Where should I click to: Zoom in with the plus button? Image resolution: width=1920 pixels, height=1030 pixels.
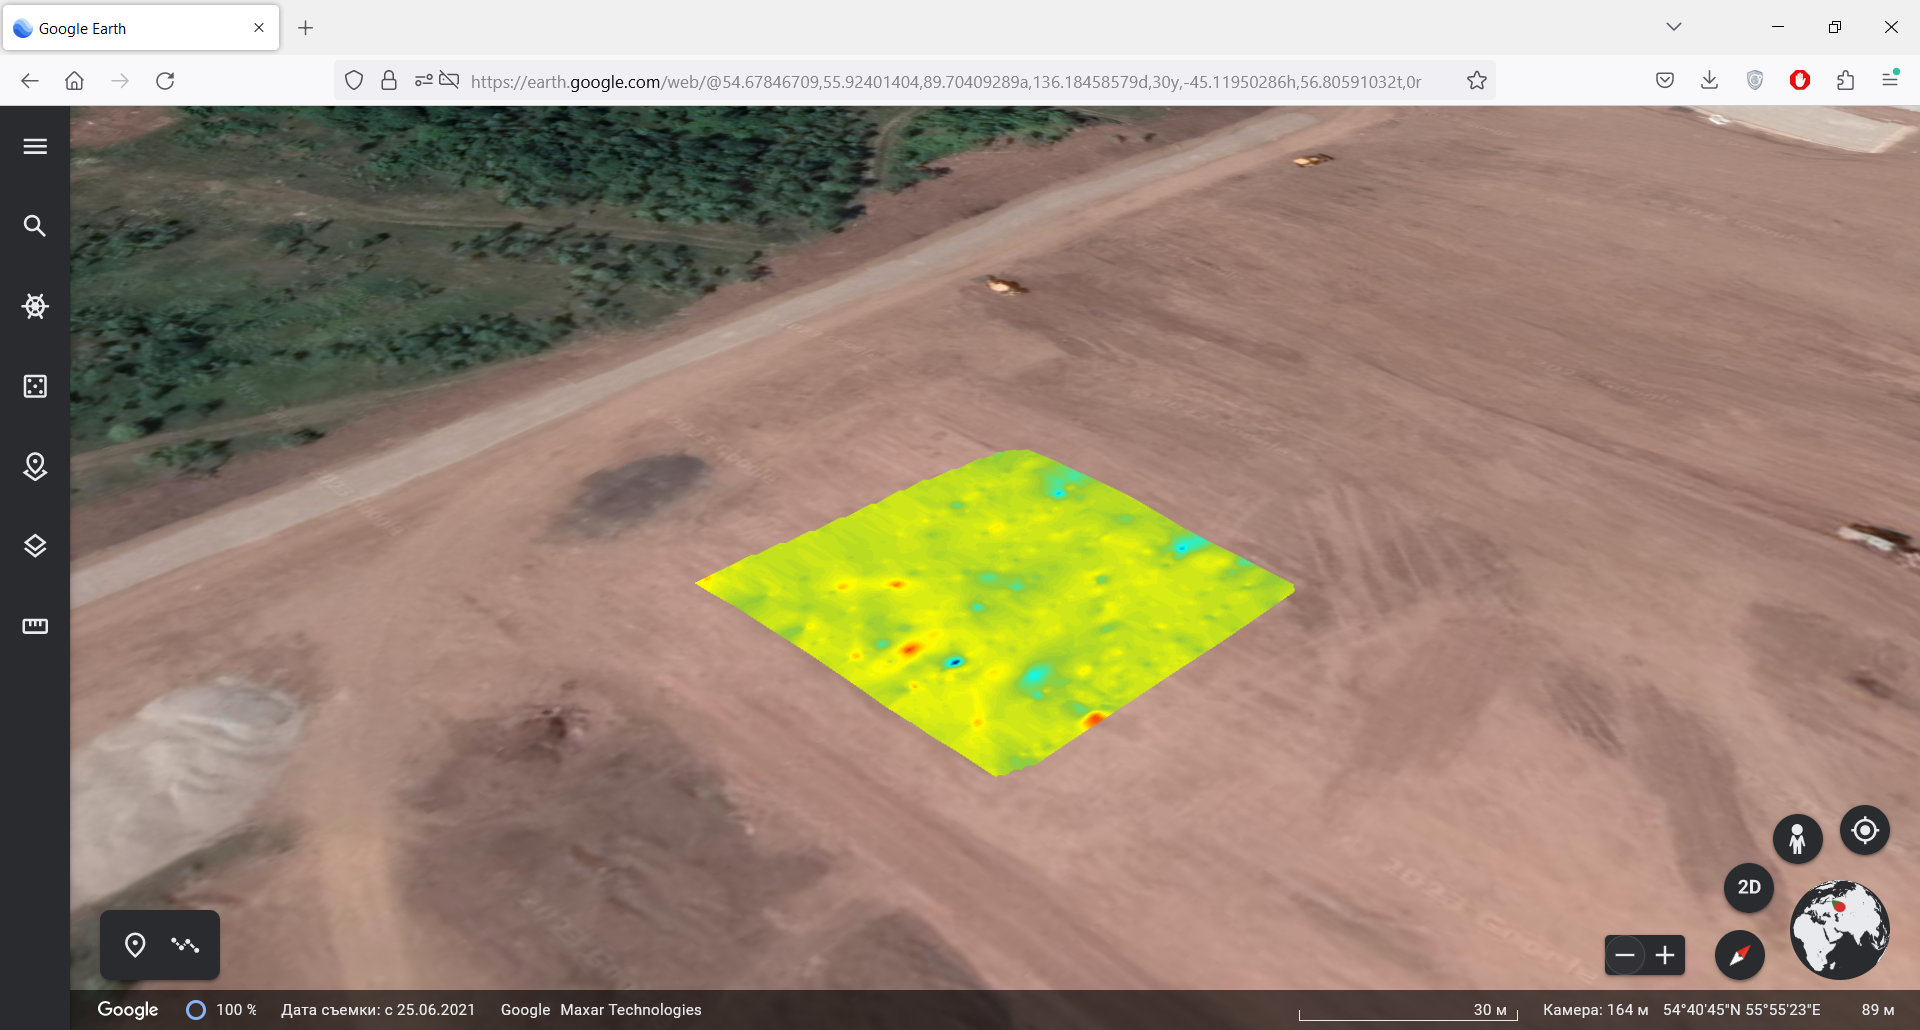1665,955
